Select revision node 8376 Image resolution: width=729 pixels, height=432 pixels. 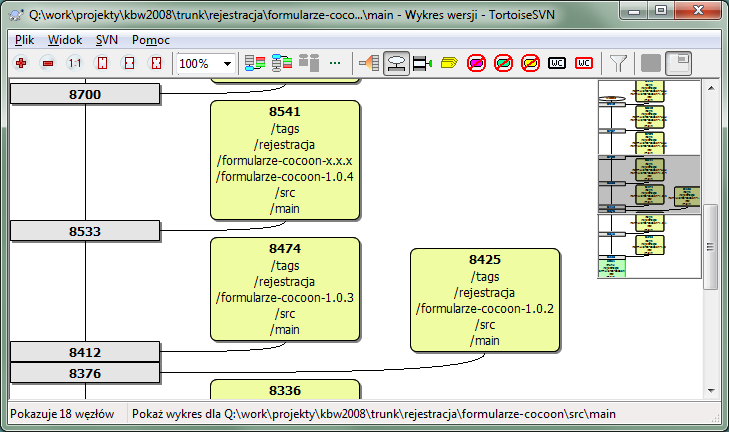[x=85, y=373]
